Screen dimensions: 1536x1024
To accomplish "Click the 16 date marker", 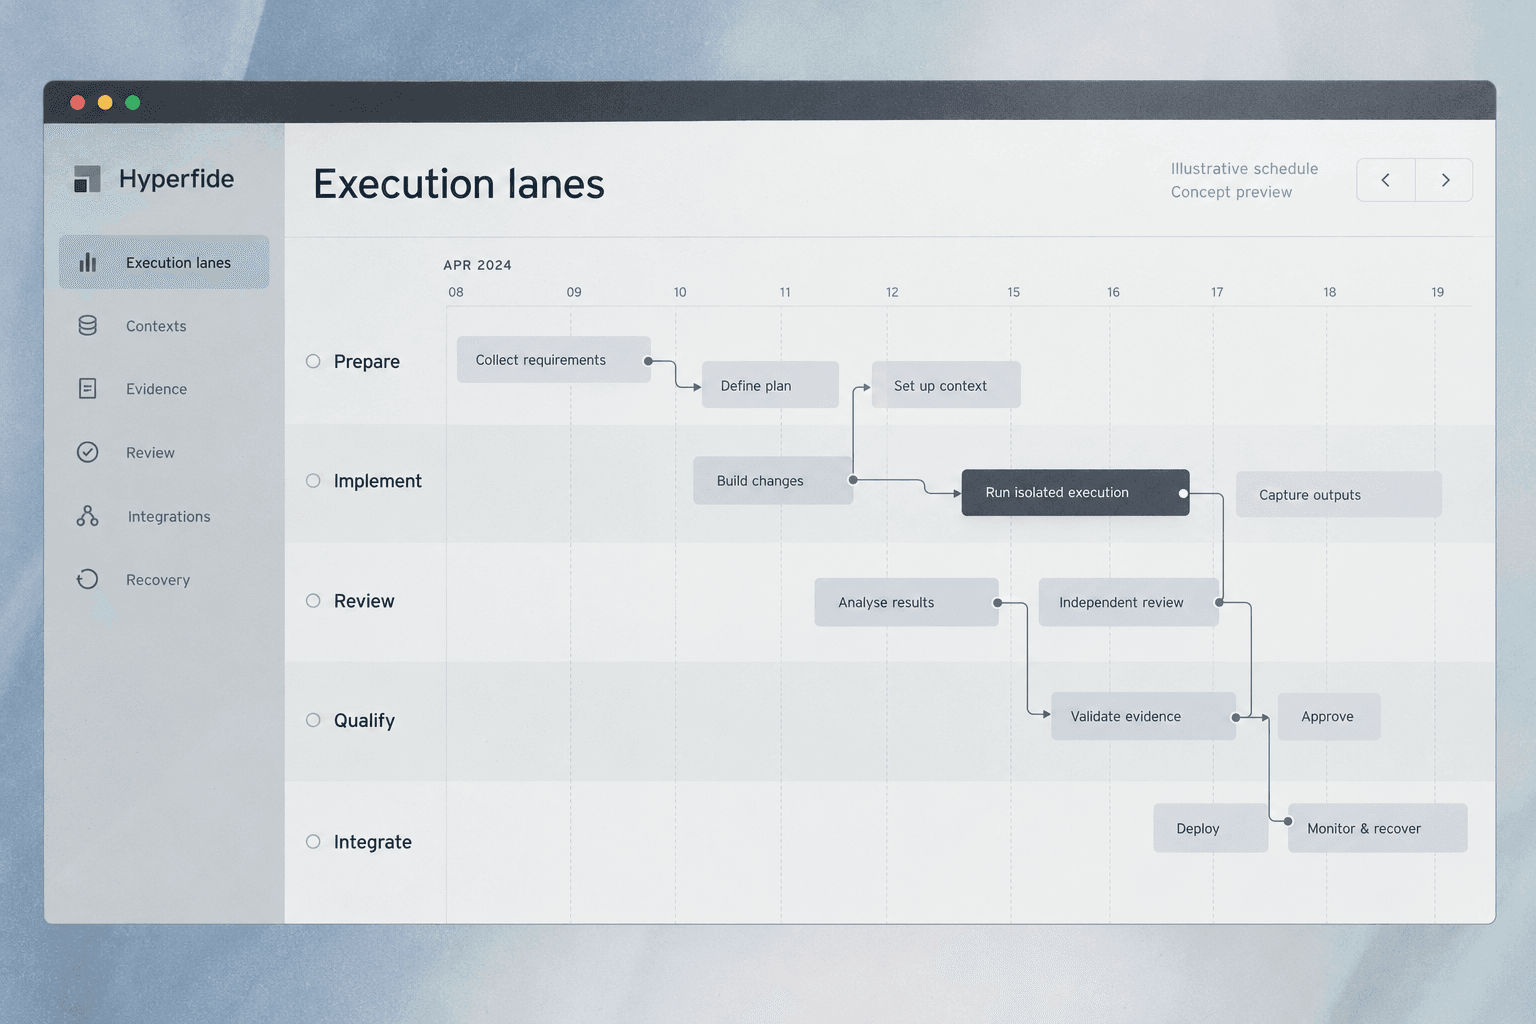I will [1113, 292].
